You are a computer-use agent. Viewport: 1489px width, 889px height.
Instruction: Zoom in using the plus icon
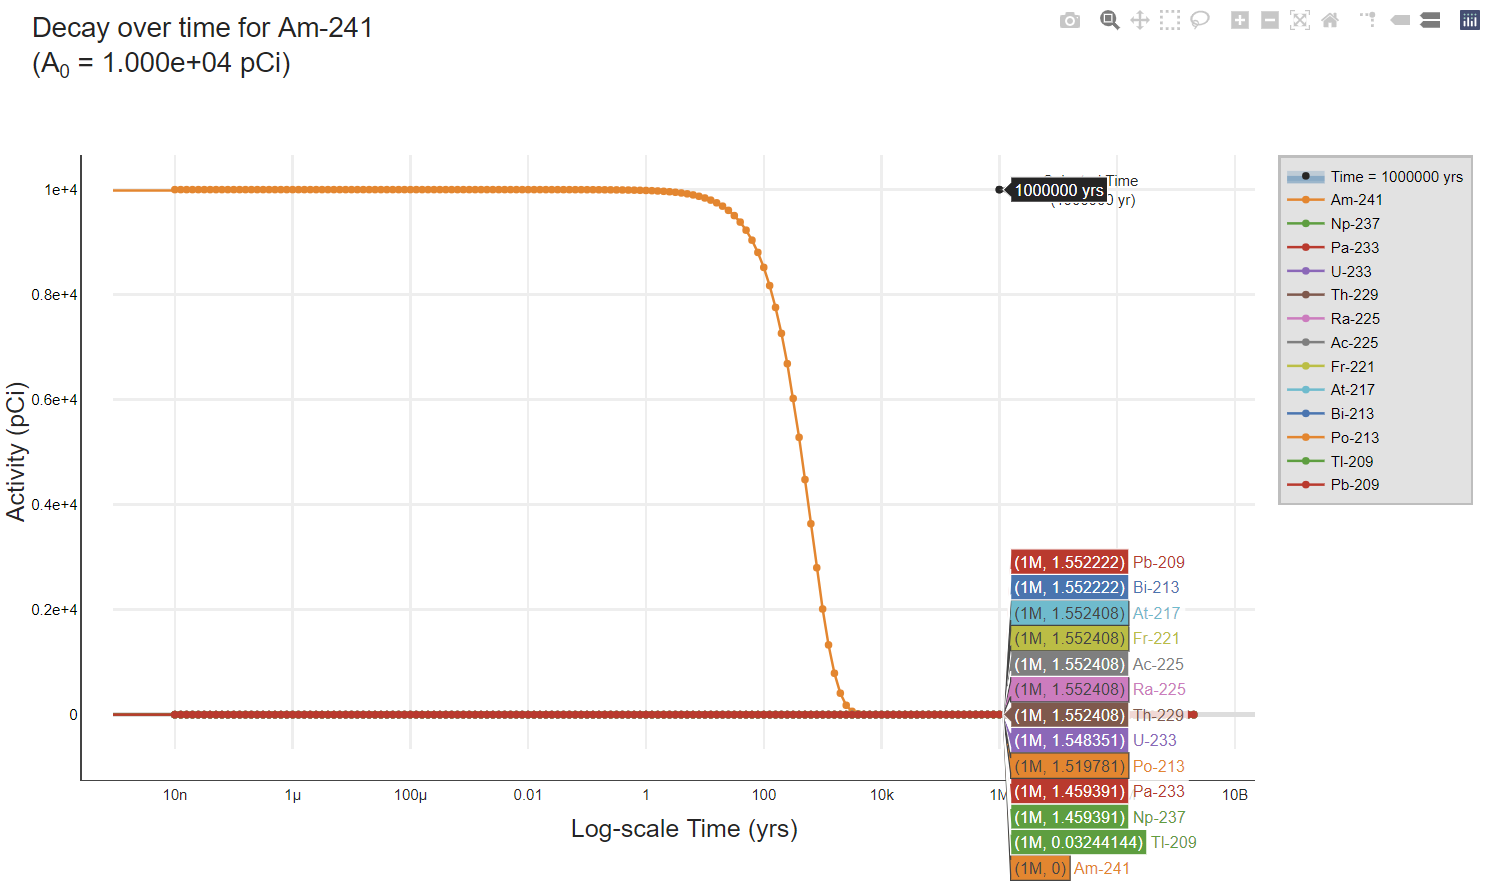click(1240, 20)
